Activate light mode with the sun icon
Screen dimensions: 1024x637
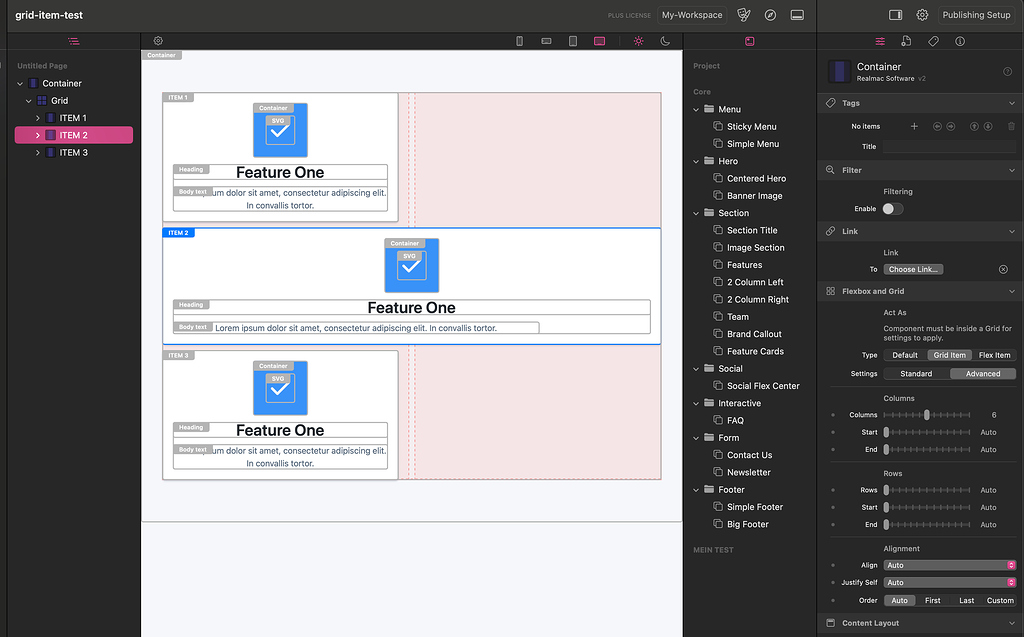[x=638, y=41]
